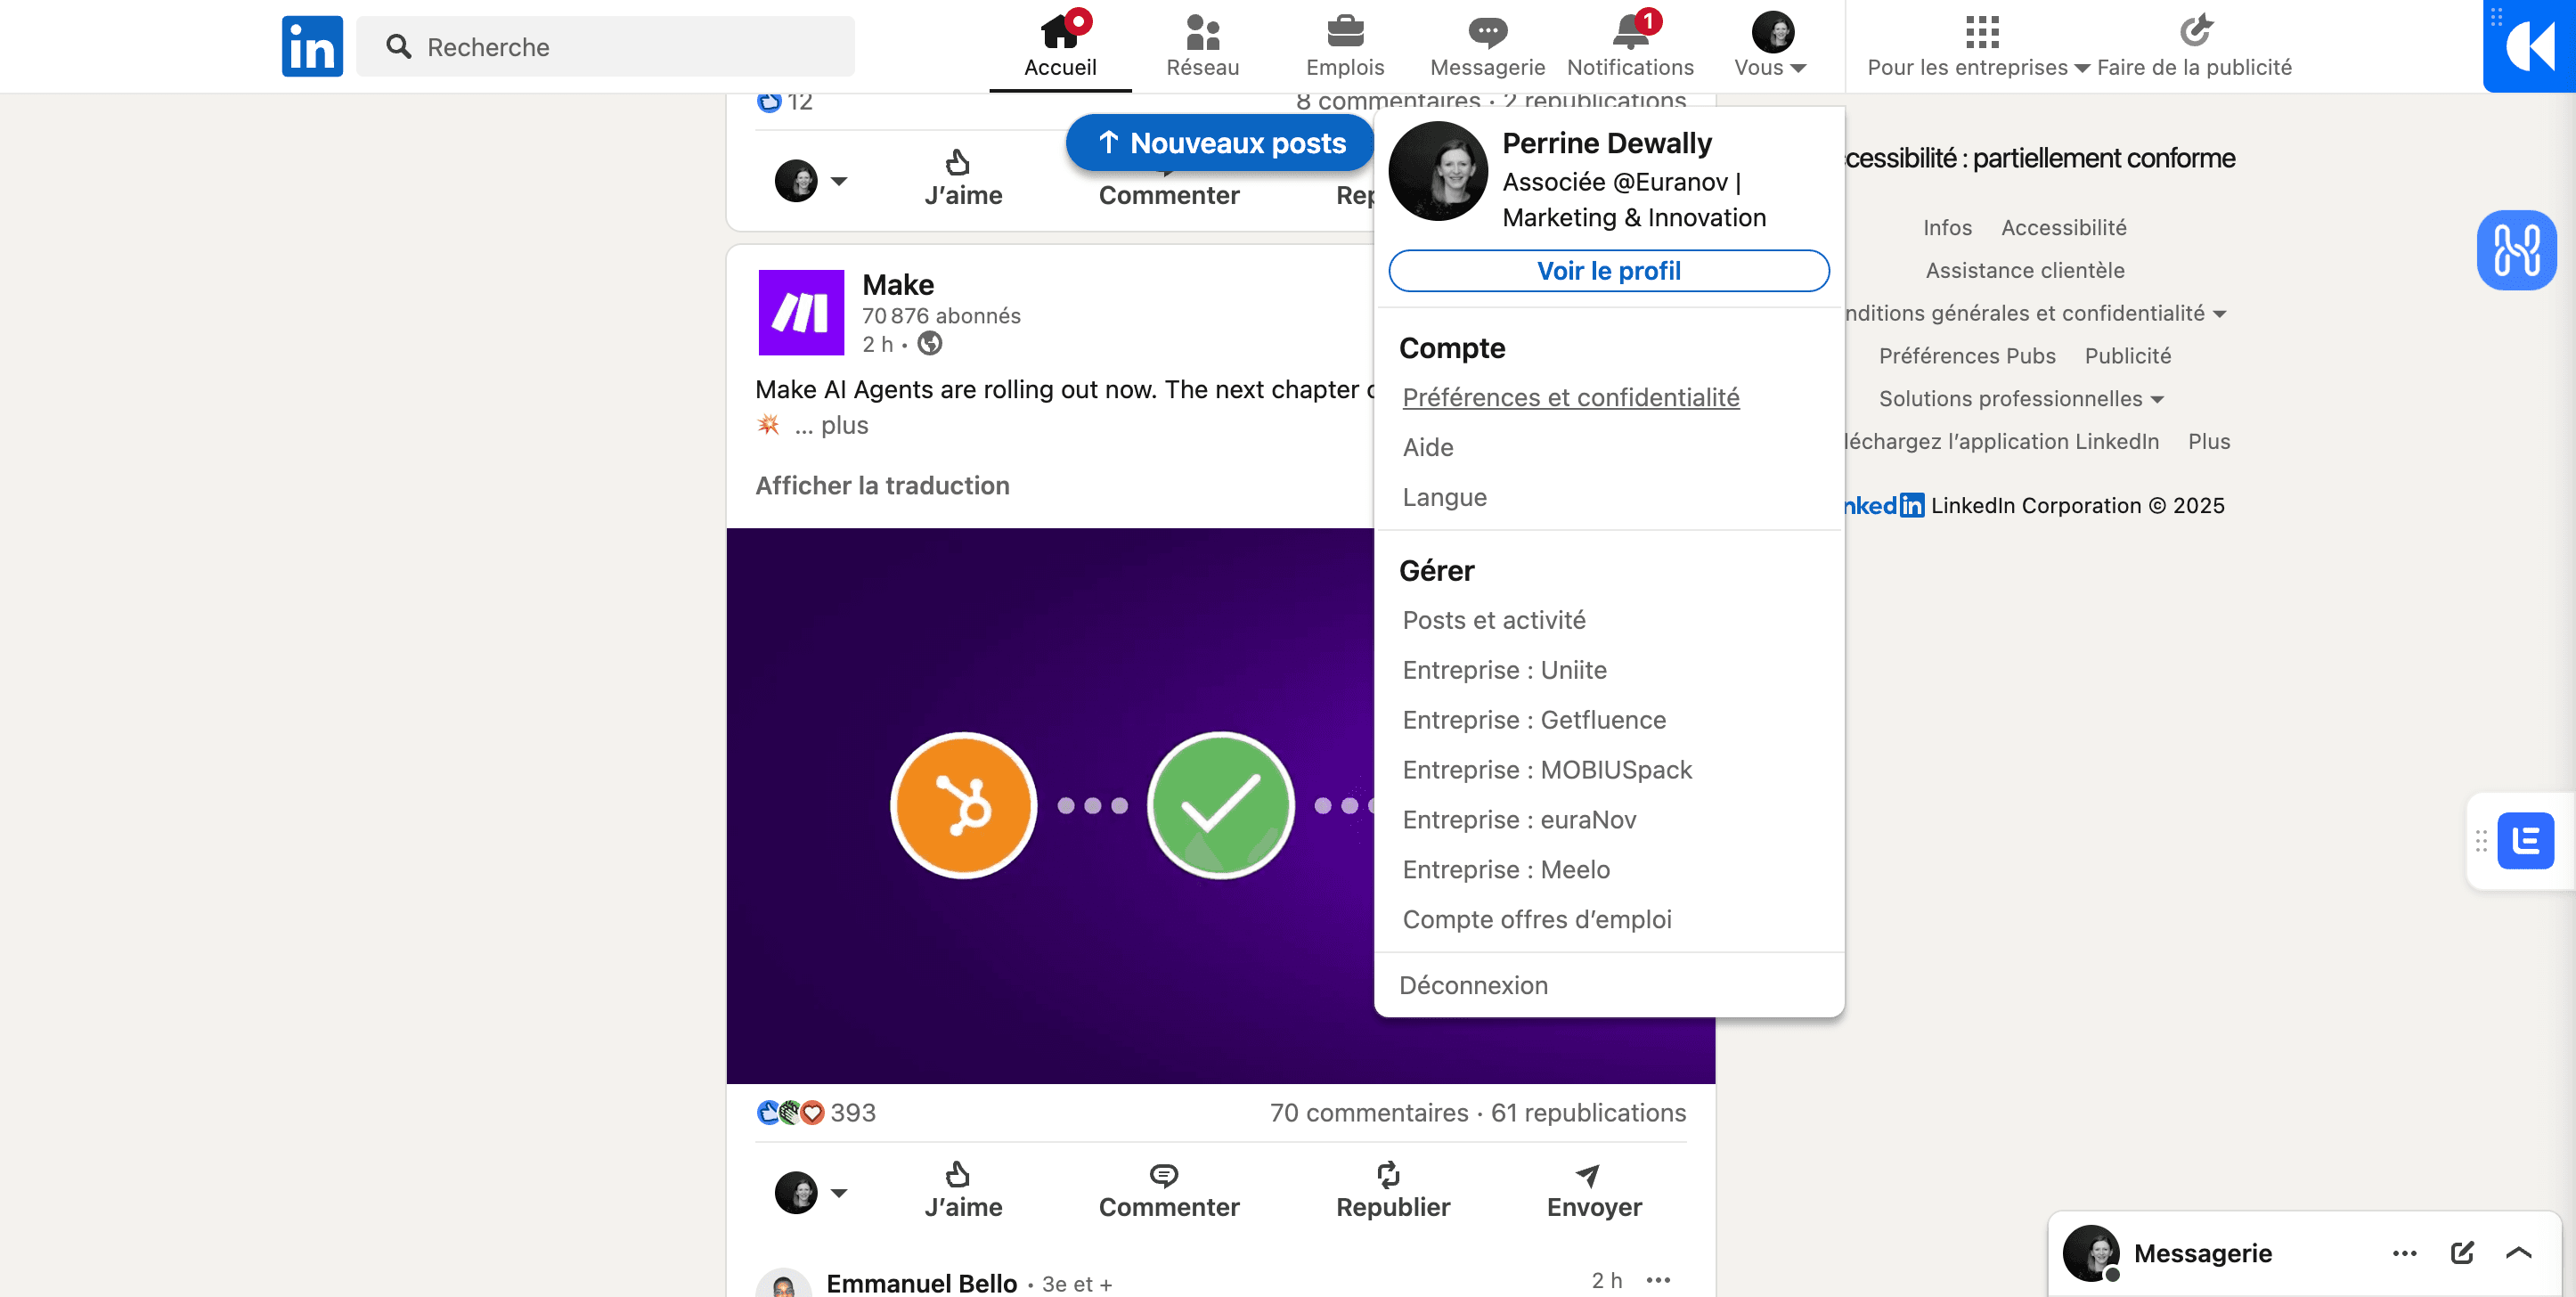Expand Pour les entreprises menu
This screenshot has width=2576, height=1297.
click(x=1978, y=46)
